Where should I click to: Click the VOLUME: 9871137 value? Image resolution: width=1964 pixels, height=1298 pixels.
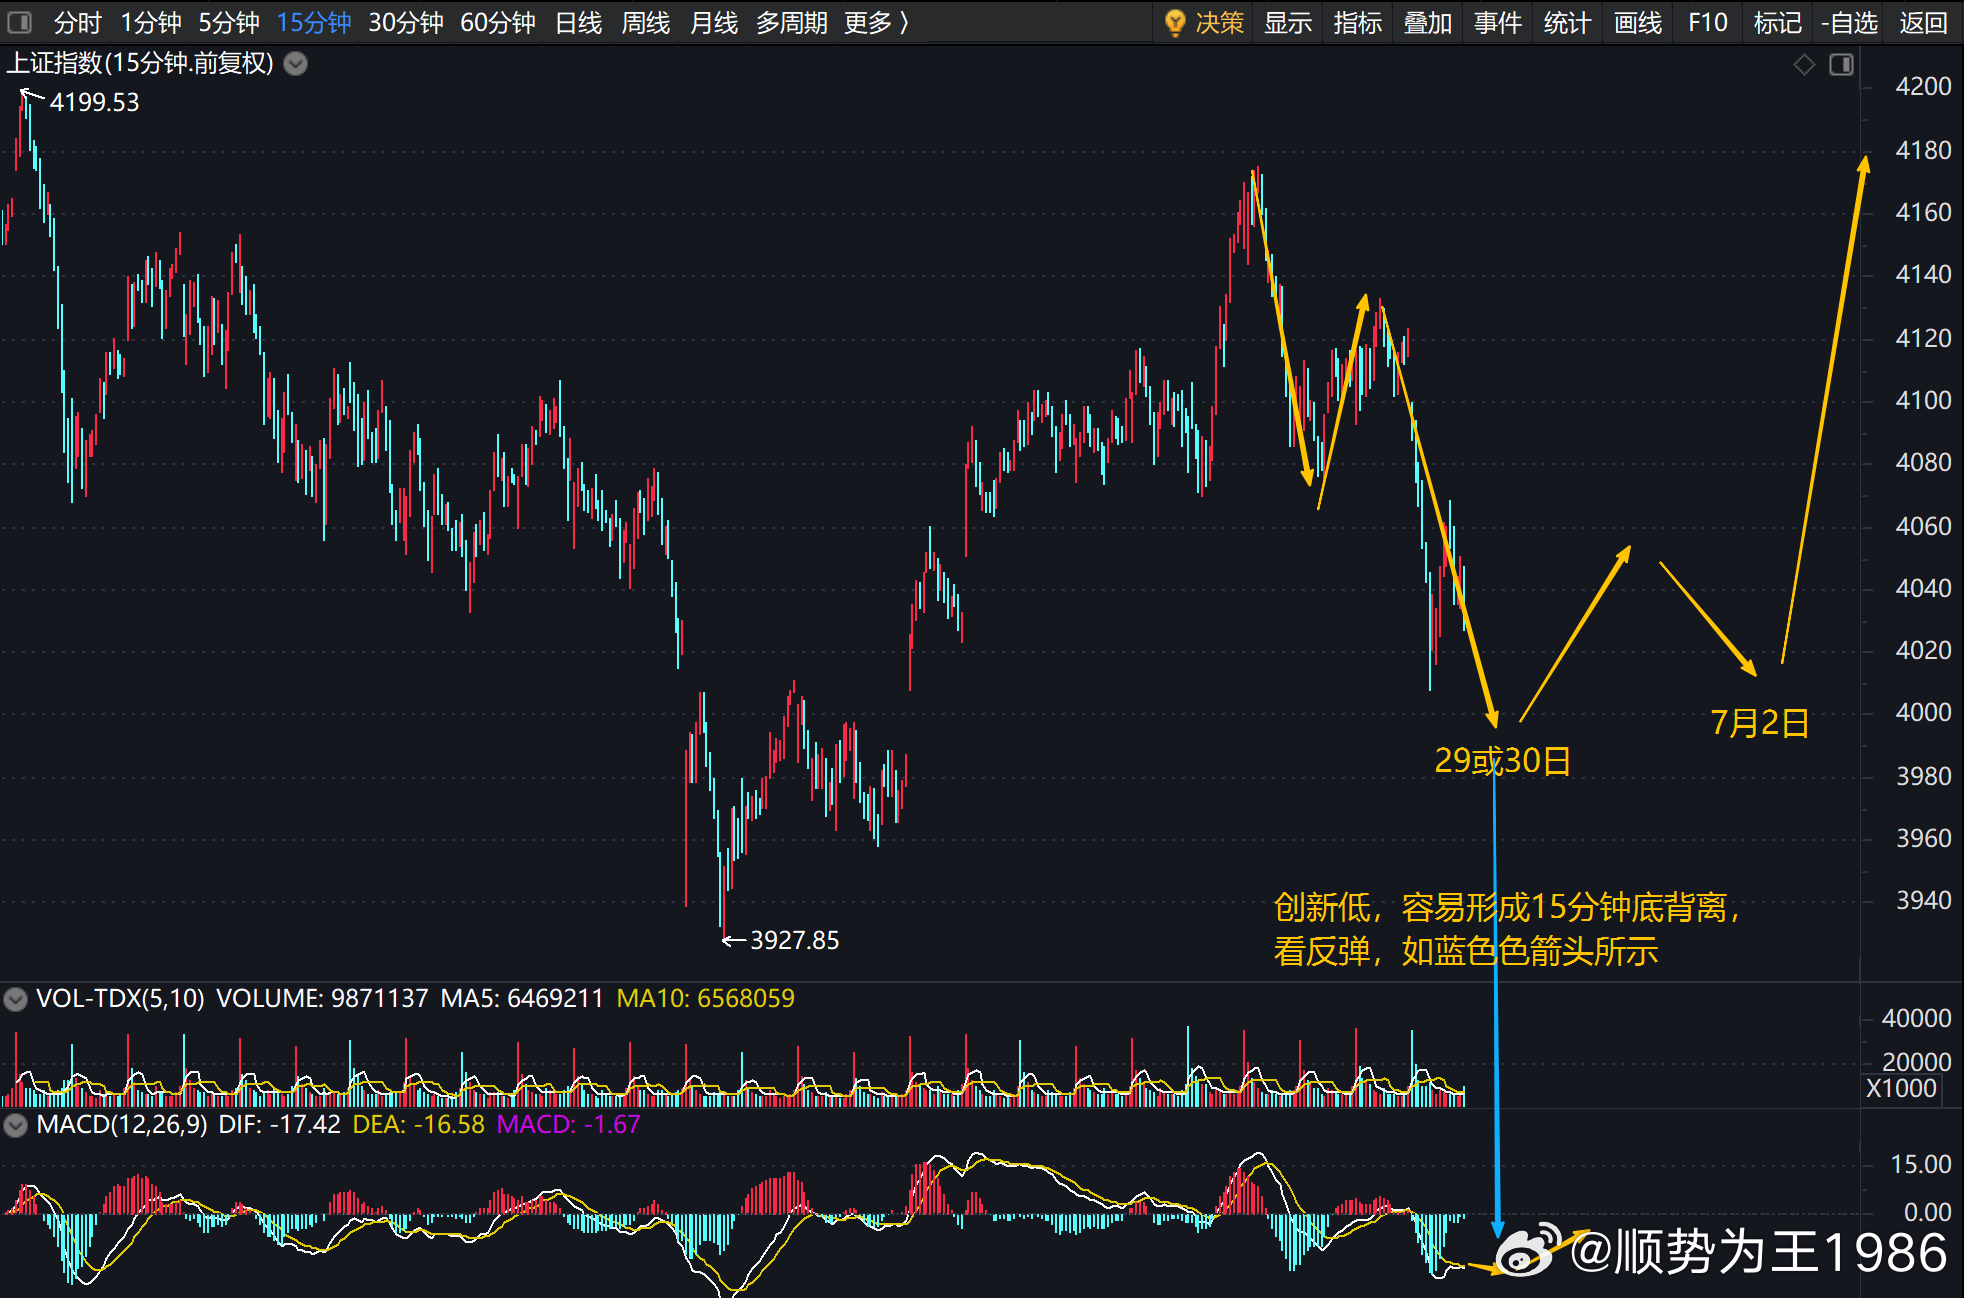(322, 998)
